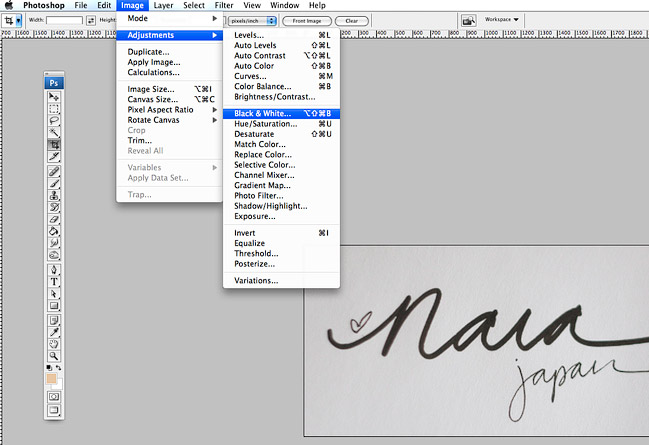Open the View menu

point(252,5)
